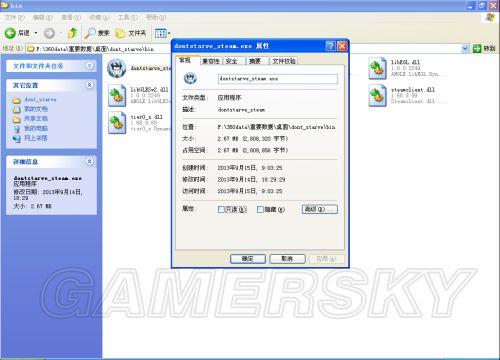Click the green Go arrow button
The height and width of the screenshot is (360, 500).
(477, 49)
